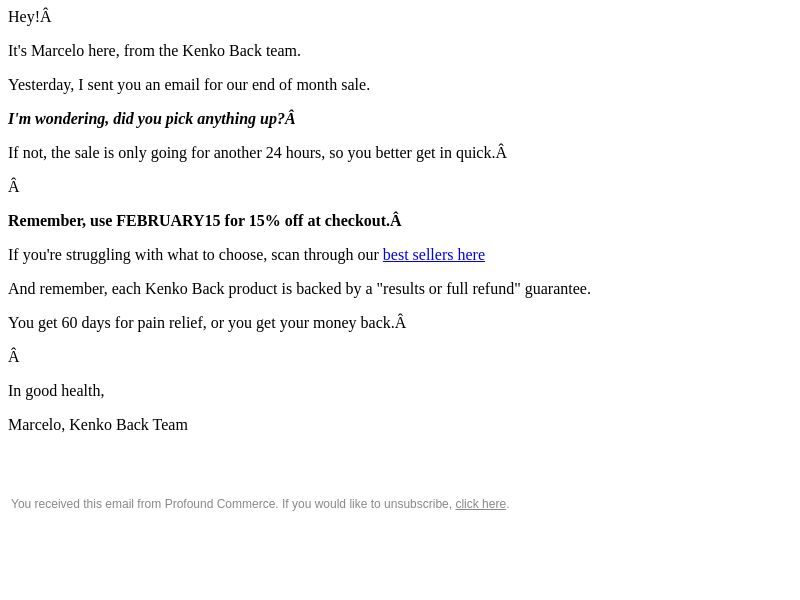Click the line introducing Marcelo from Kenko Back
Image resolution: width=800 pixels, height=600 pixels.
coord(154,51)
